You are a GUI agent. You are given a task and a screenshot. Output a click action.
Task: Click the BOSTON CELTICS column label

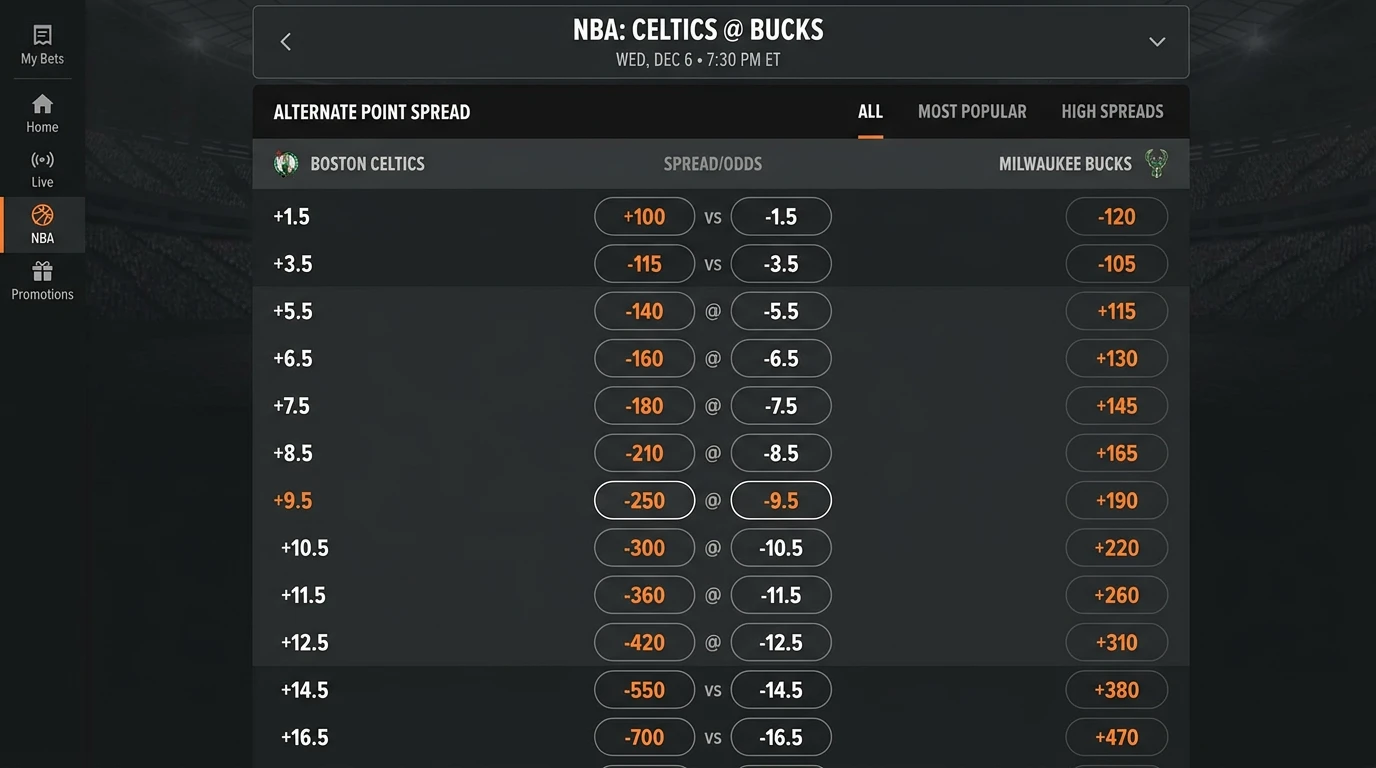pos(367,164)
